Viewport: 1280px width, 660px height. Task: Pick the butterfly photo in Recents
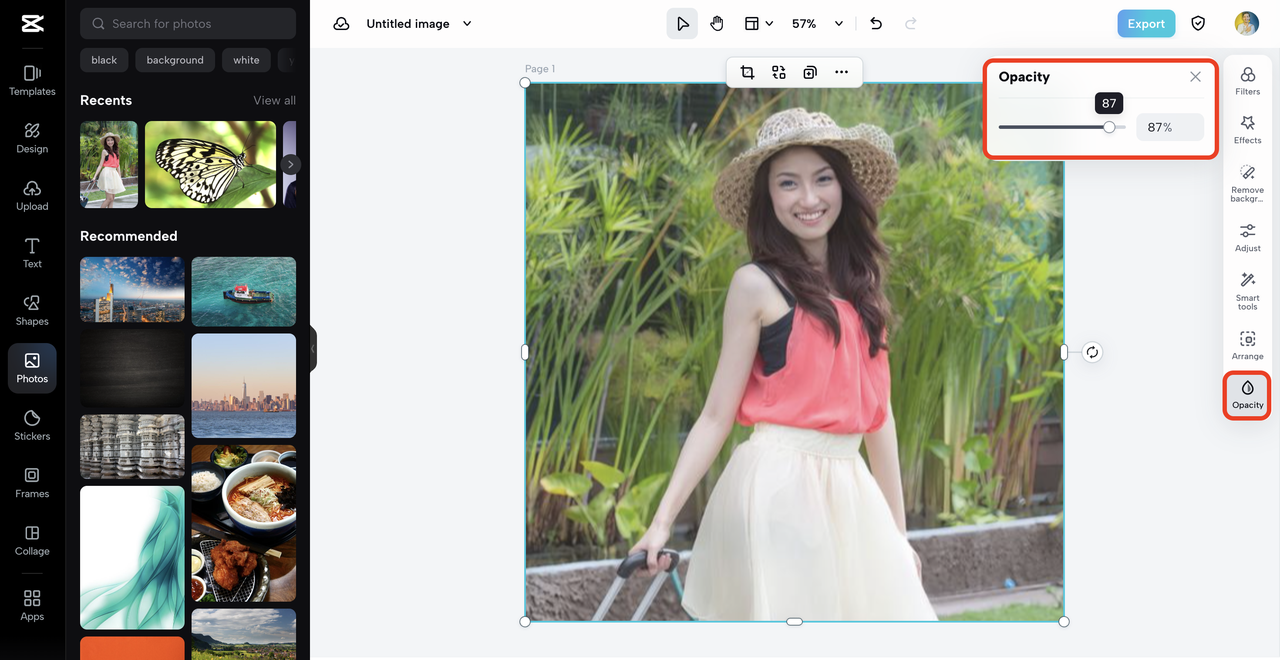pyautogui.click(x=210, y=165)
